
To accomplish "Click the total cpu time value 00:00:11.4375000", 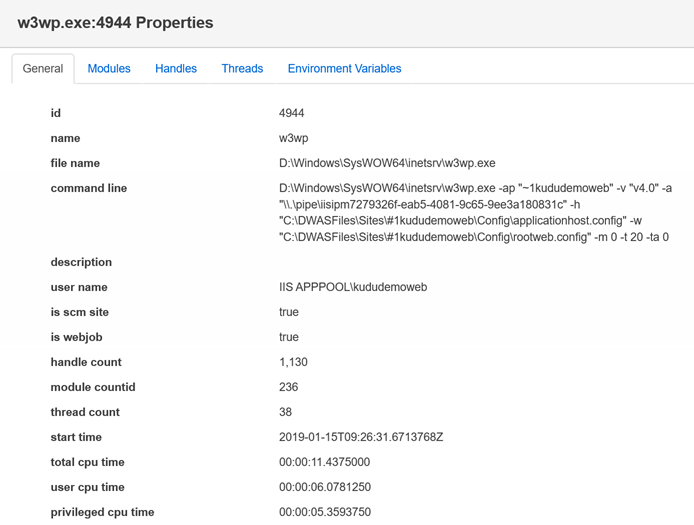I will tap(324, 462).
